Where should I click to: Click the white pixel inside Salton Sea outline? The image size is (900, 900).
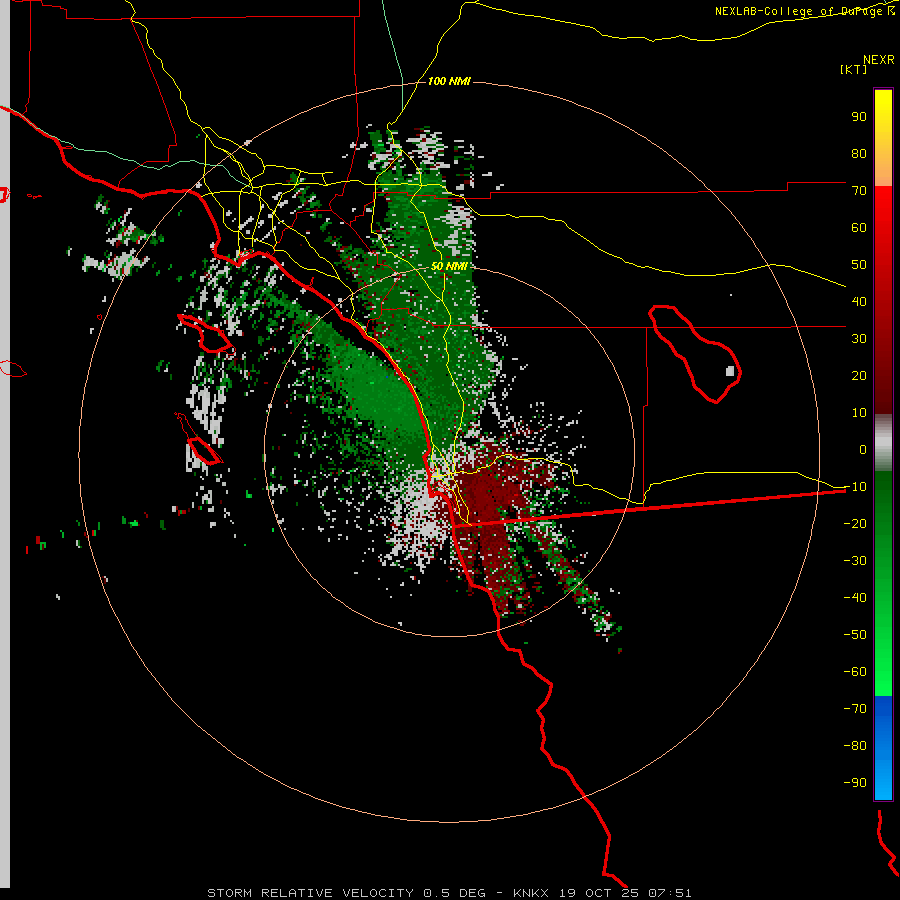[x=730, y=371]
